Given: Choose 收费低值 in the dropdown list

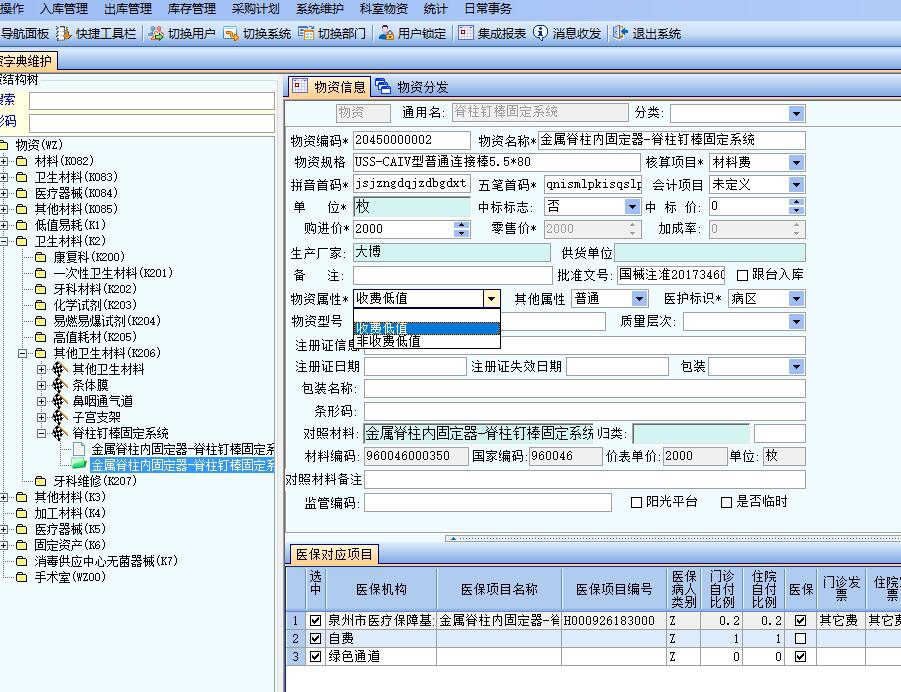Looking at the screenshot, I should click(x=426, y=328).
